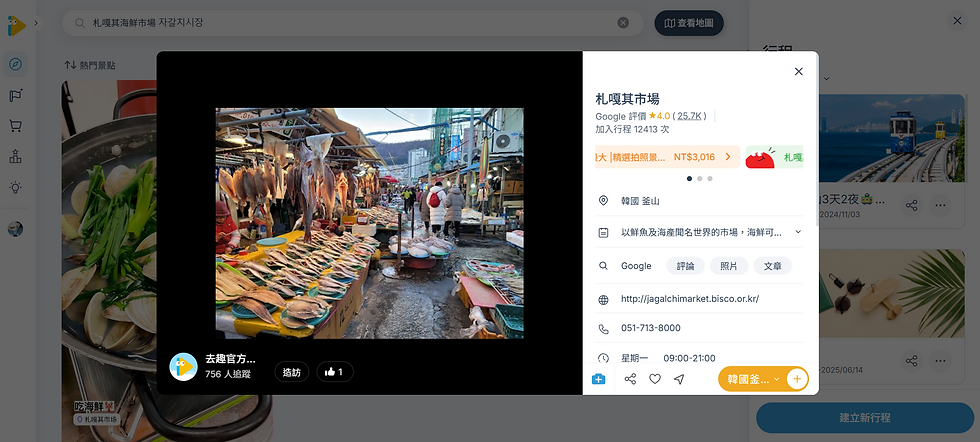Viewport: 980px width, 442px height.
Task: Open the 熱門景點 sort dropdown
Action: tap(90, 65)
